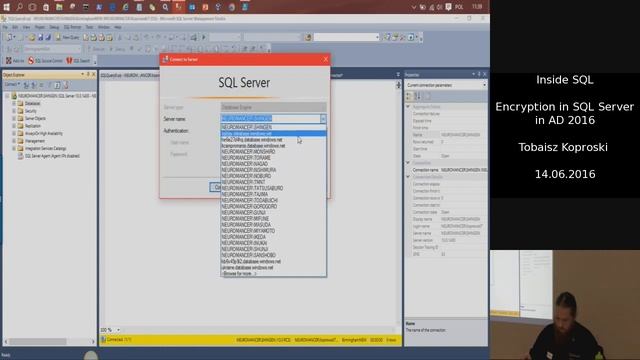Collapse the Aggregate Status properties category

point(408,107)
